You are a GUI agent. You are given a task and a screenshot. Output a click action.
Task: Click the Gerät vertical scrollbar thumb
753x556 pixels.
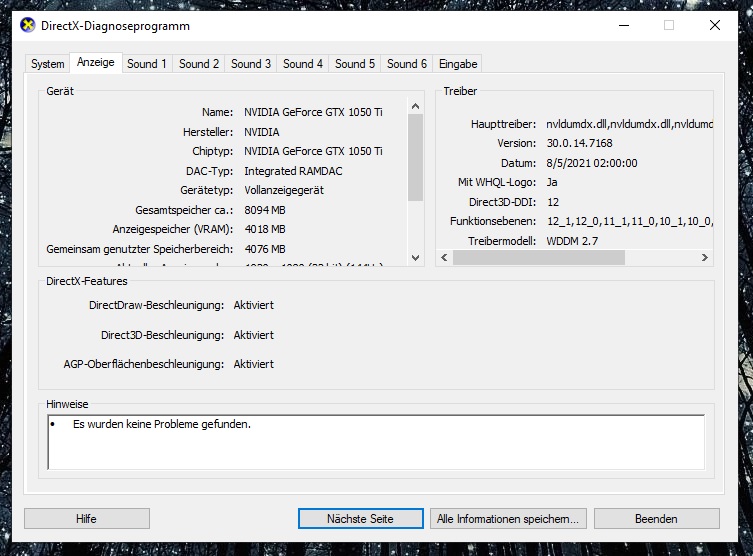(x=415, y=157)
